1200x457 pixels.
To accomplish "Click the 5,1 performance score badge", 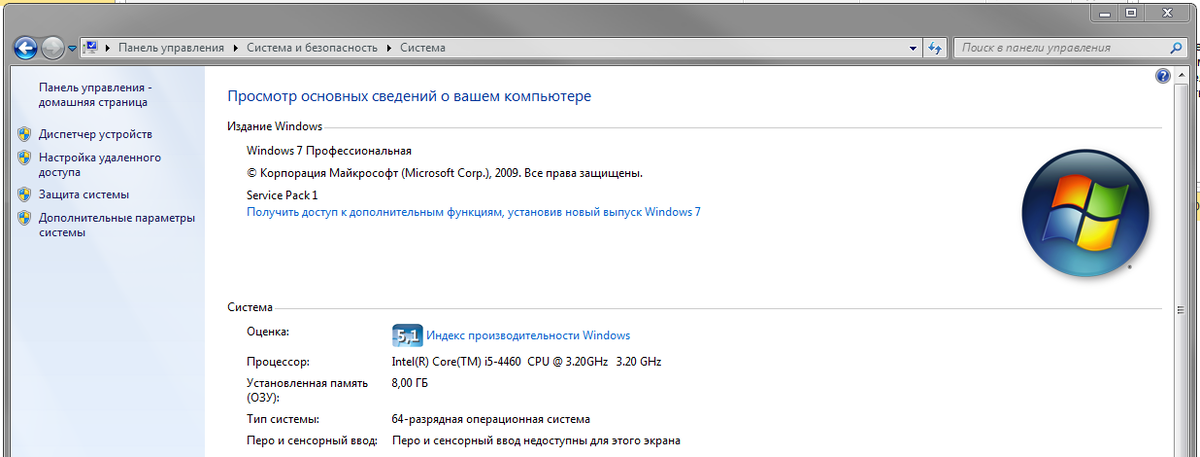I will (407, 335).
